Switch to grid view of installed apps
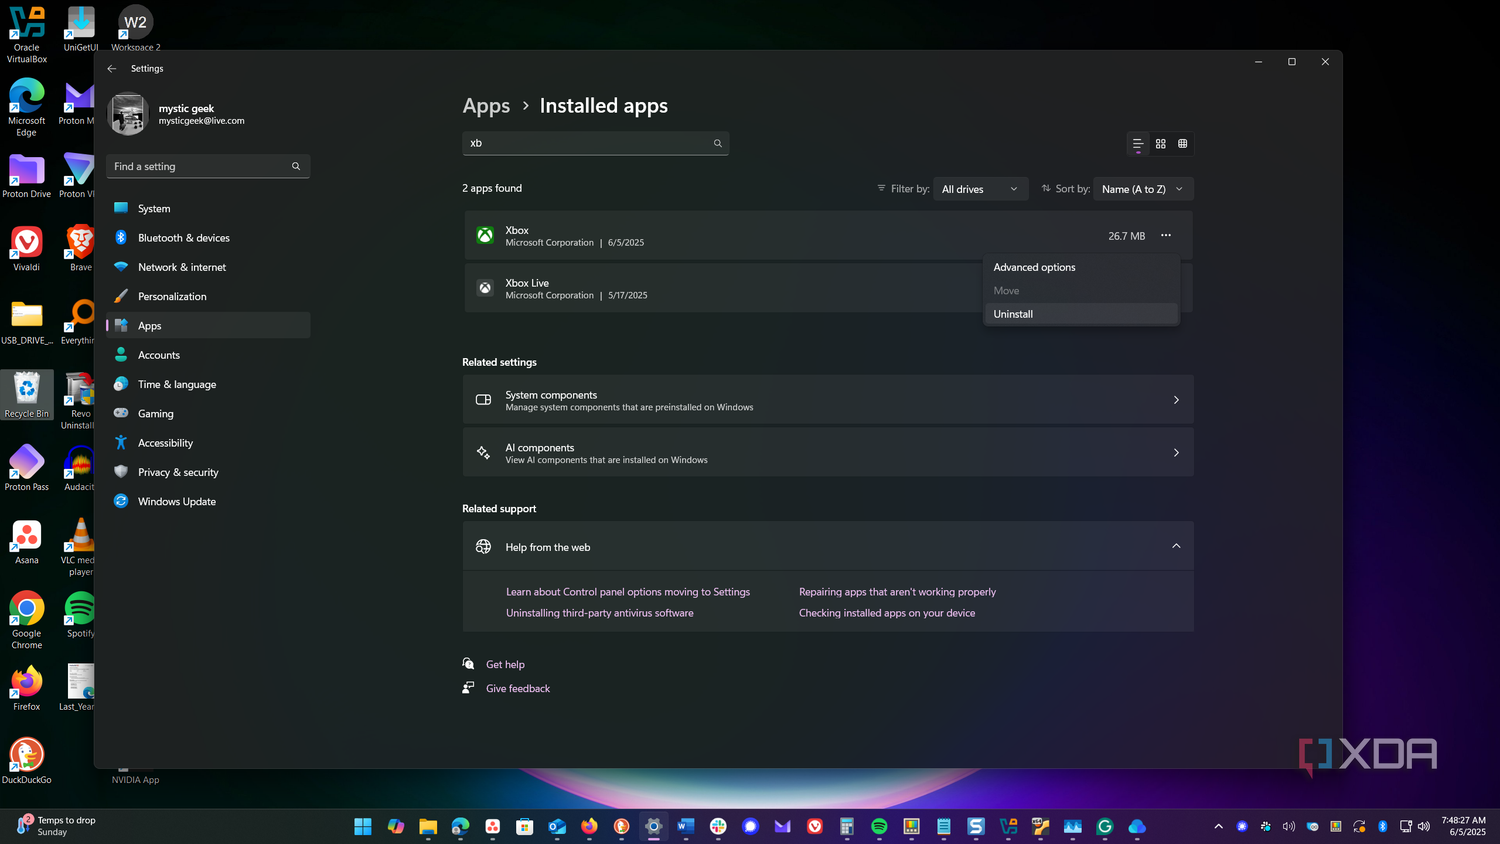The width and height of the screenshot is (1500, 844). pyautogui.click(x=1161, y=144)
